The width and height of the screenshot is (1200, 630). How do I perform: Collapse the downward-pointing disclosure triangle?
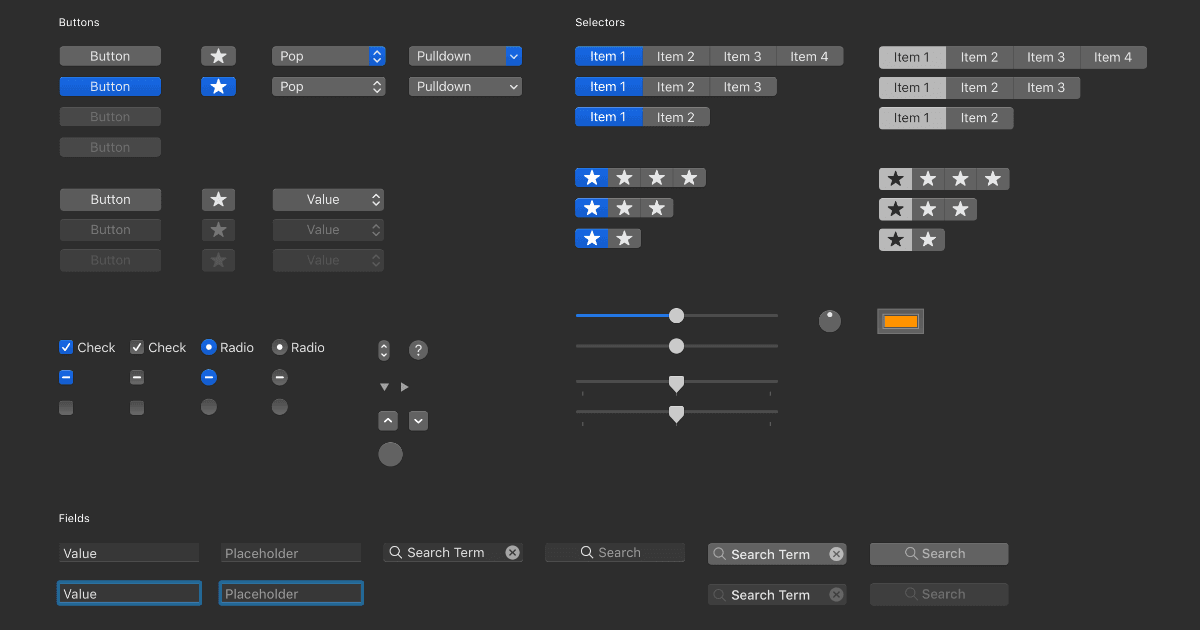[x=384, y=387]
